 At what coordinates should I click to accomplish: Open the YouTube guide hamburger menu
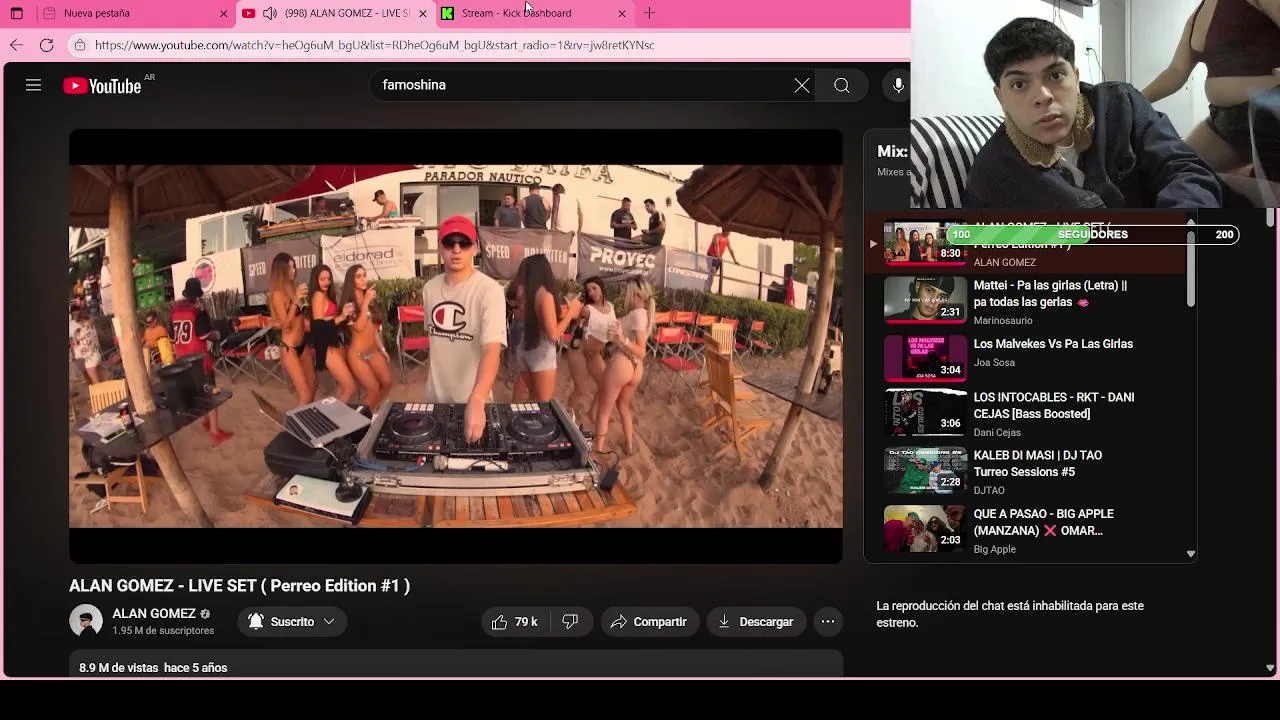[33, 86]
